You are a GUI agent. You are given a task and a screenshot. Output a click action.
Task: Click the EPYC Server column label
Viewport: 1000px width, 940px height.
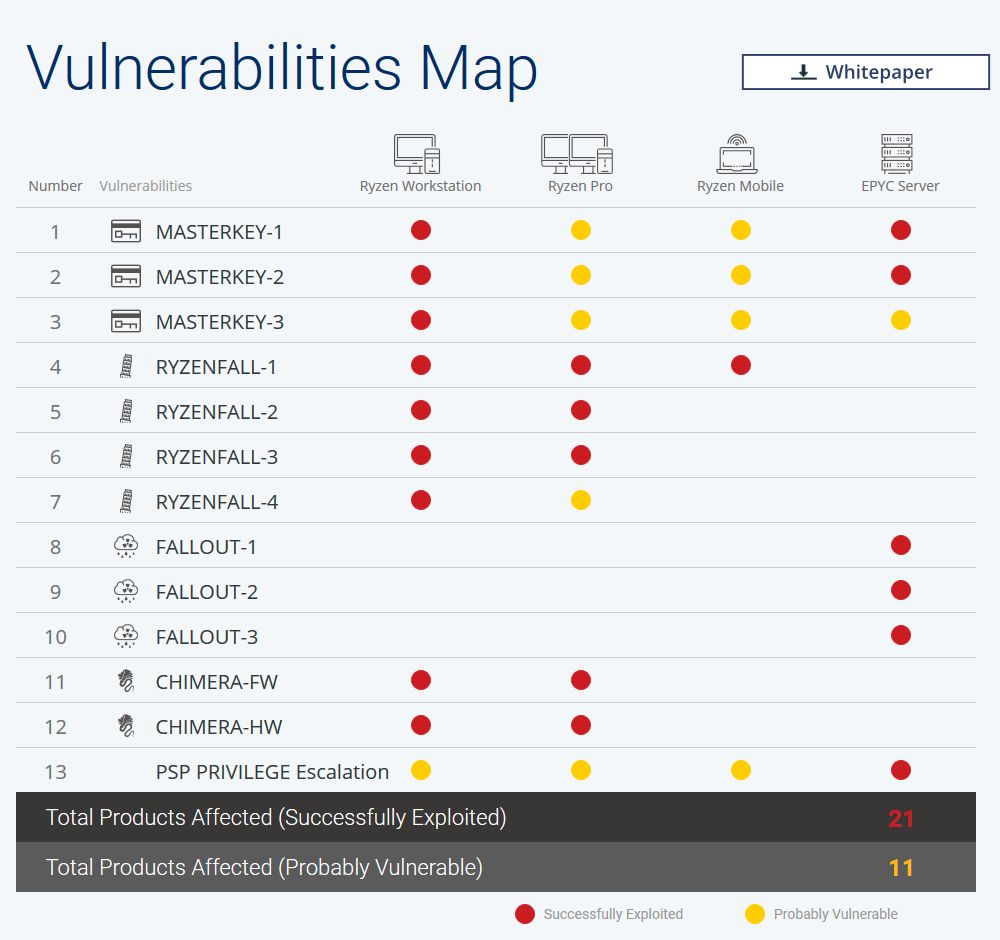(901, 186)
